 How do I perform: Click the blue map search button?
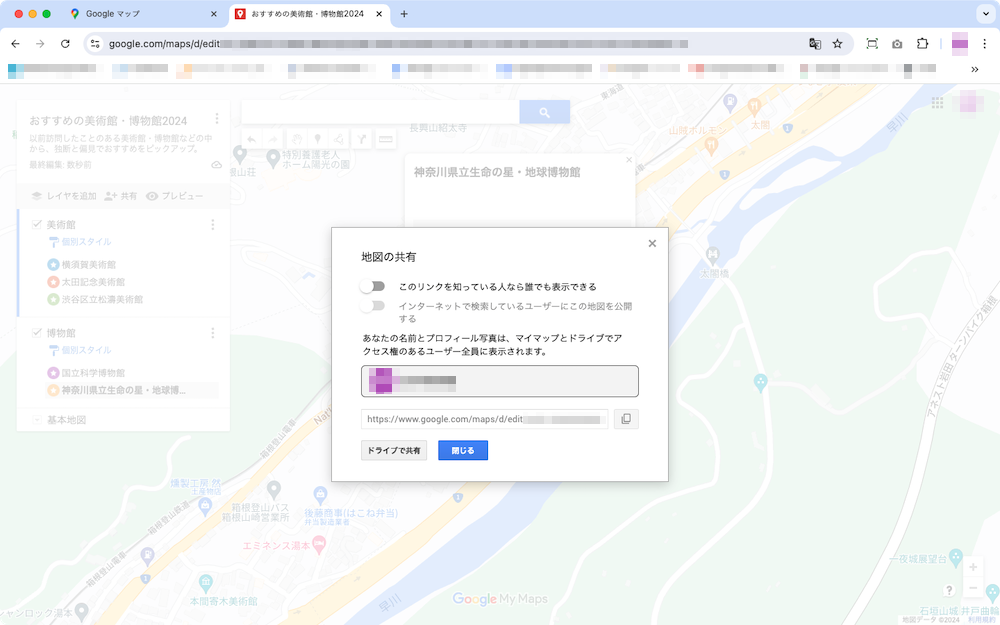(x=545, y=112)
